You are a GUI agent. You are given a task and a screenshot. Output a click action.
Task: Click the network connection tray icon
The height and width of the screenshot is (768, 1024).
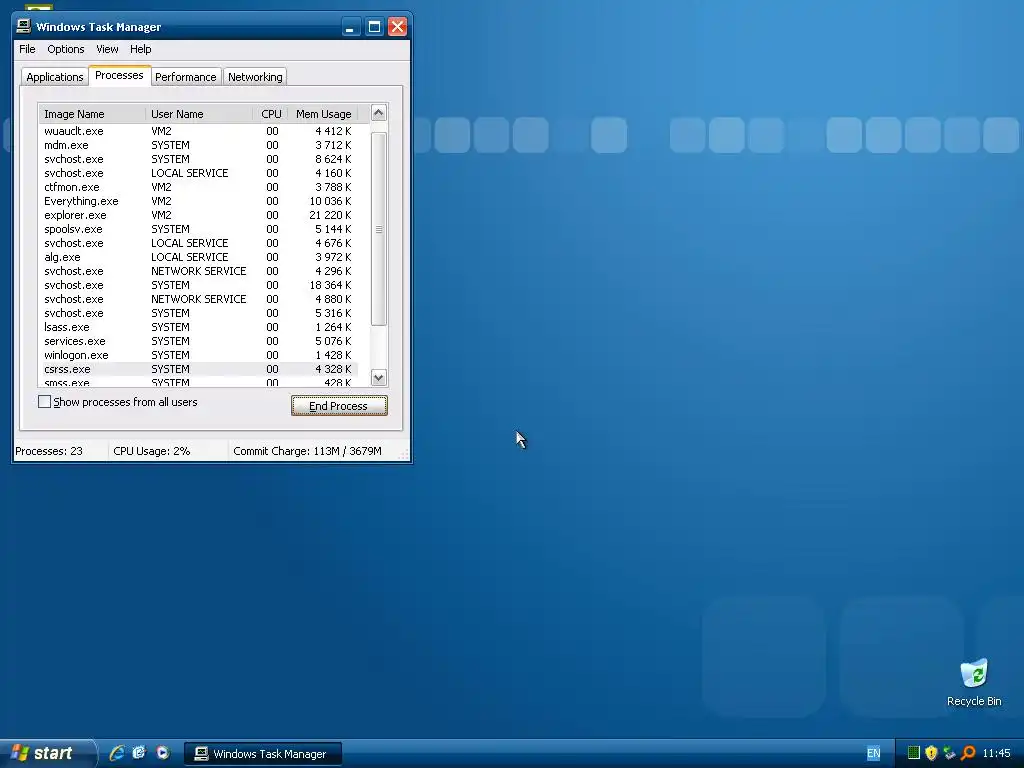coord(950,753)
